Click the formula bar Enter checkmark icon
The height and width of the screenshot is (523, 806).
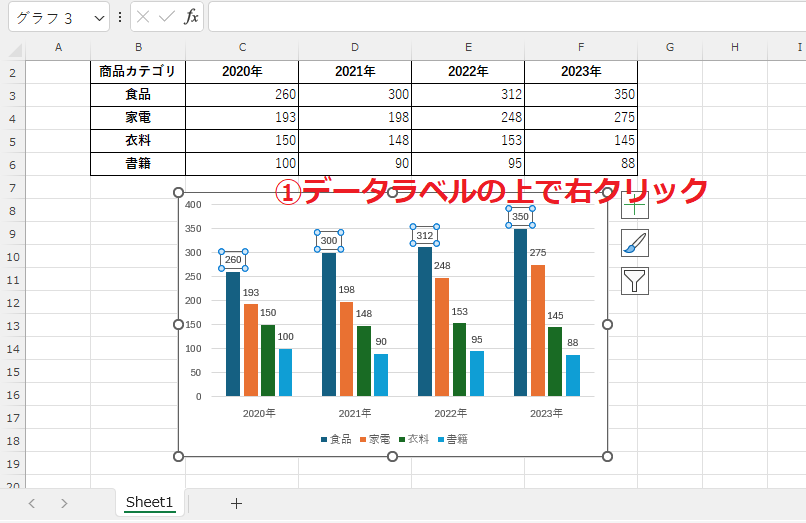[167, 17]
